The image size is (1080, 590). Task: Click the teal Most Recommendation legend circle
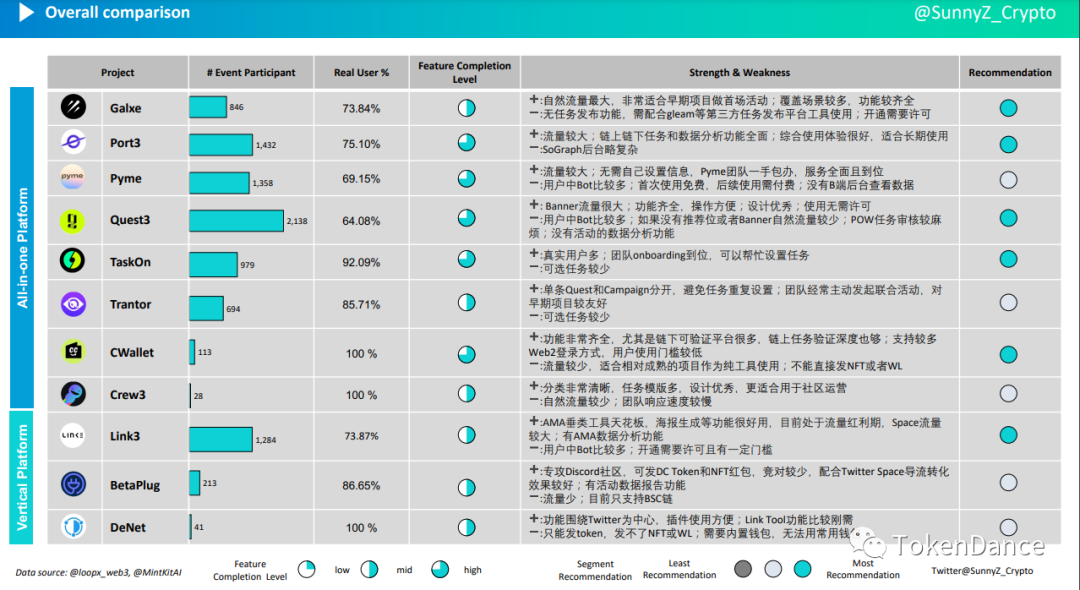coord(802,569)
